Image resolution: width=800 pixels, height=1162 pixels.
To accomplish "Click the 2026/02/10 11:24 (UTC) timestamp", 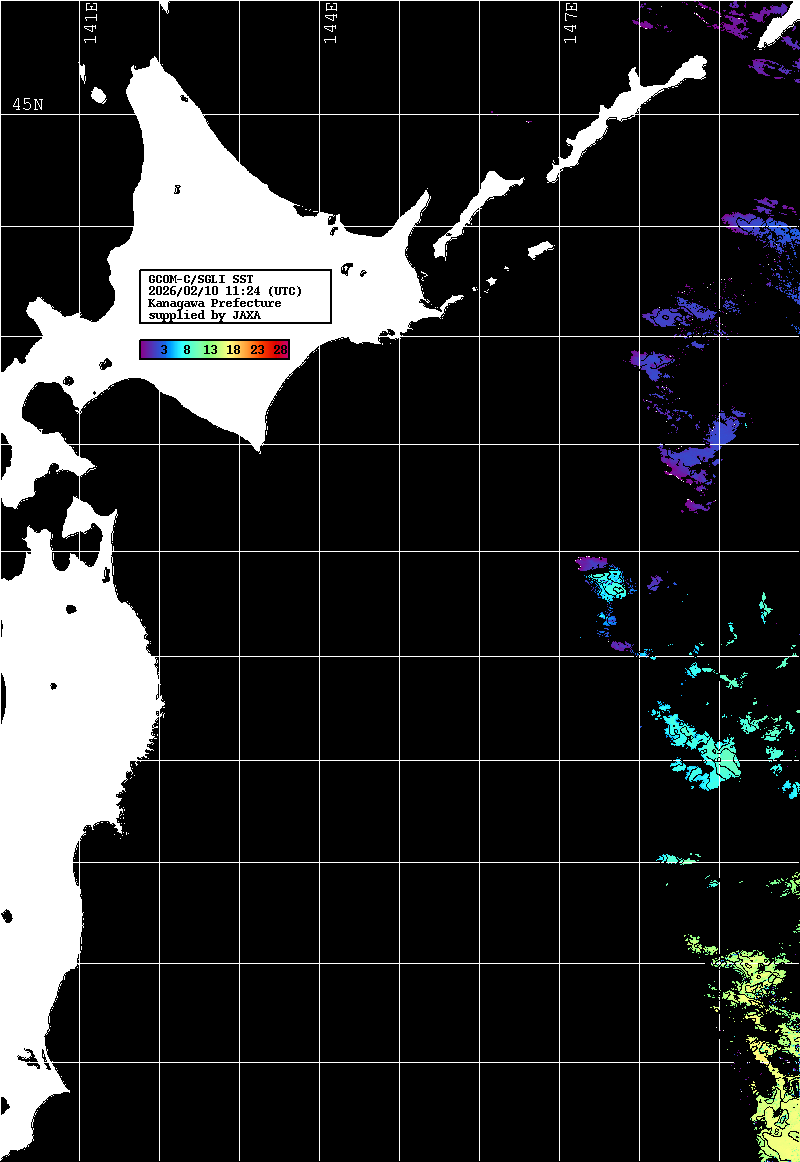I will click(224, 291).
